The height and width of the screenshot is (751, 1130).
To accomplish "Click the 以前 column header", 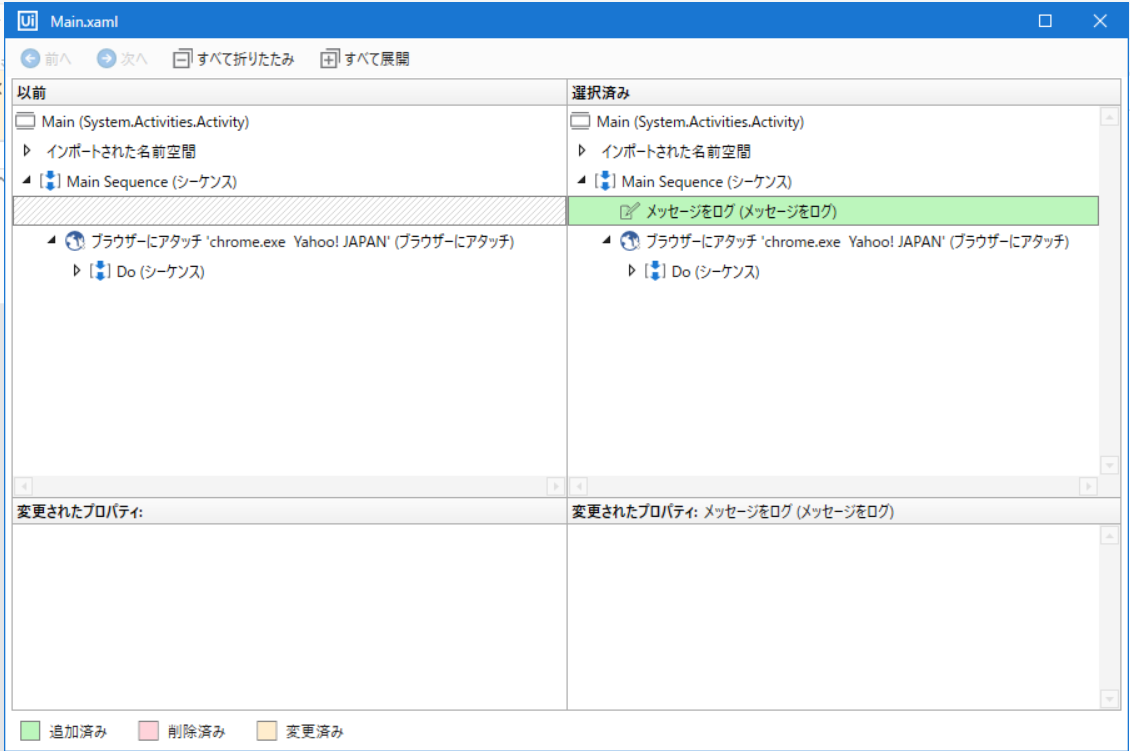I will (290, 92).
